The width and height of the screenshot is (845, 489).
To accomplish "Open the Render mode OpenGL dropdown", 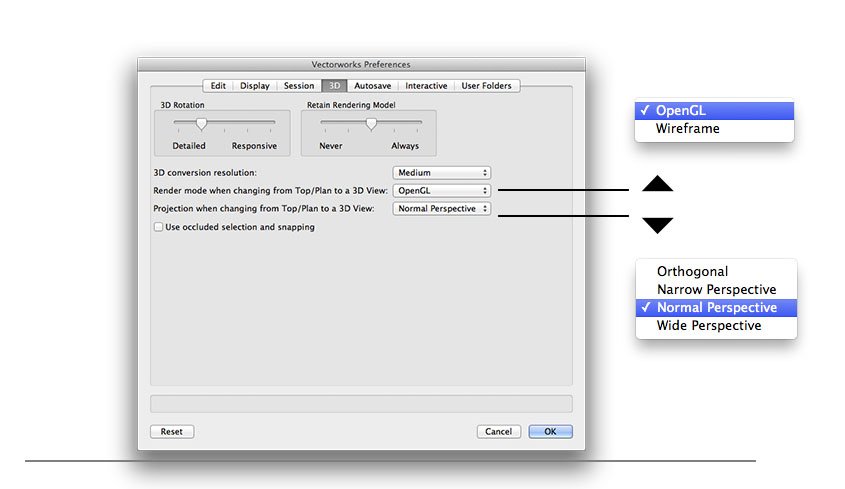I will (x=441, y=190).
